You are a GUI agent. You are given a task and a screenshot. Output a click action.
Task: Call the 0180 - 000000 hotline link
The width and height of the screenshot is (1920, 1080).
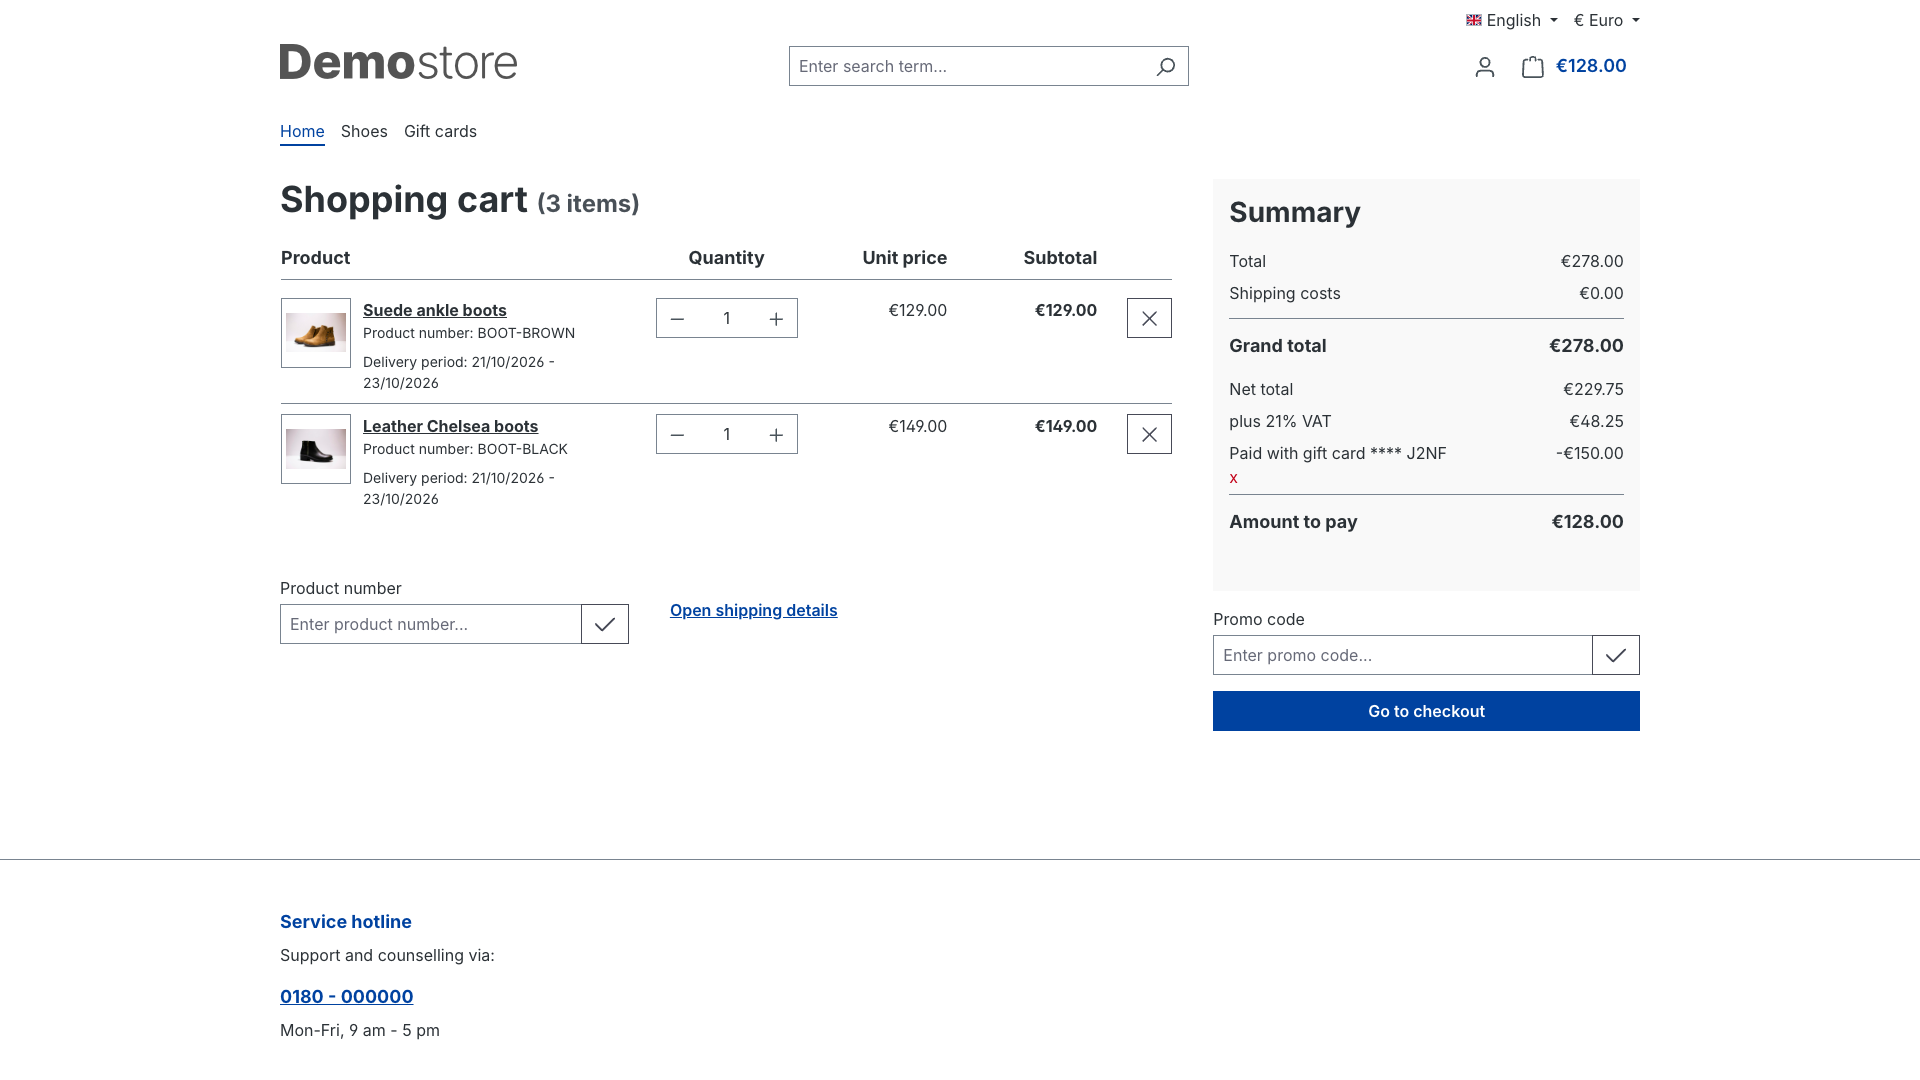[x=347, y=997]
